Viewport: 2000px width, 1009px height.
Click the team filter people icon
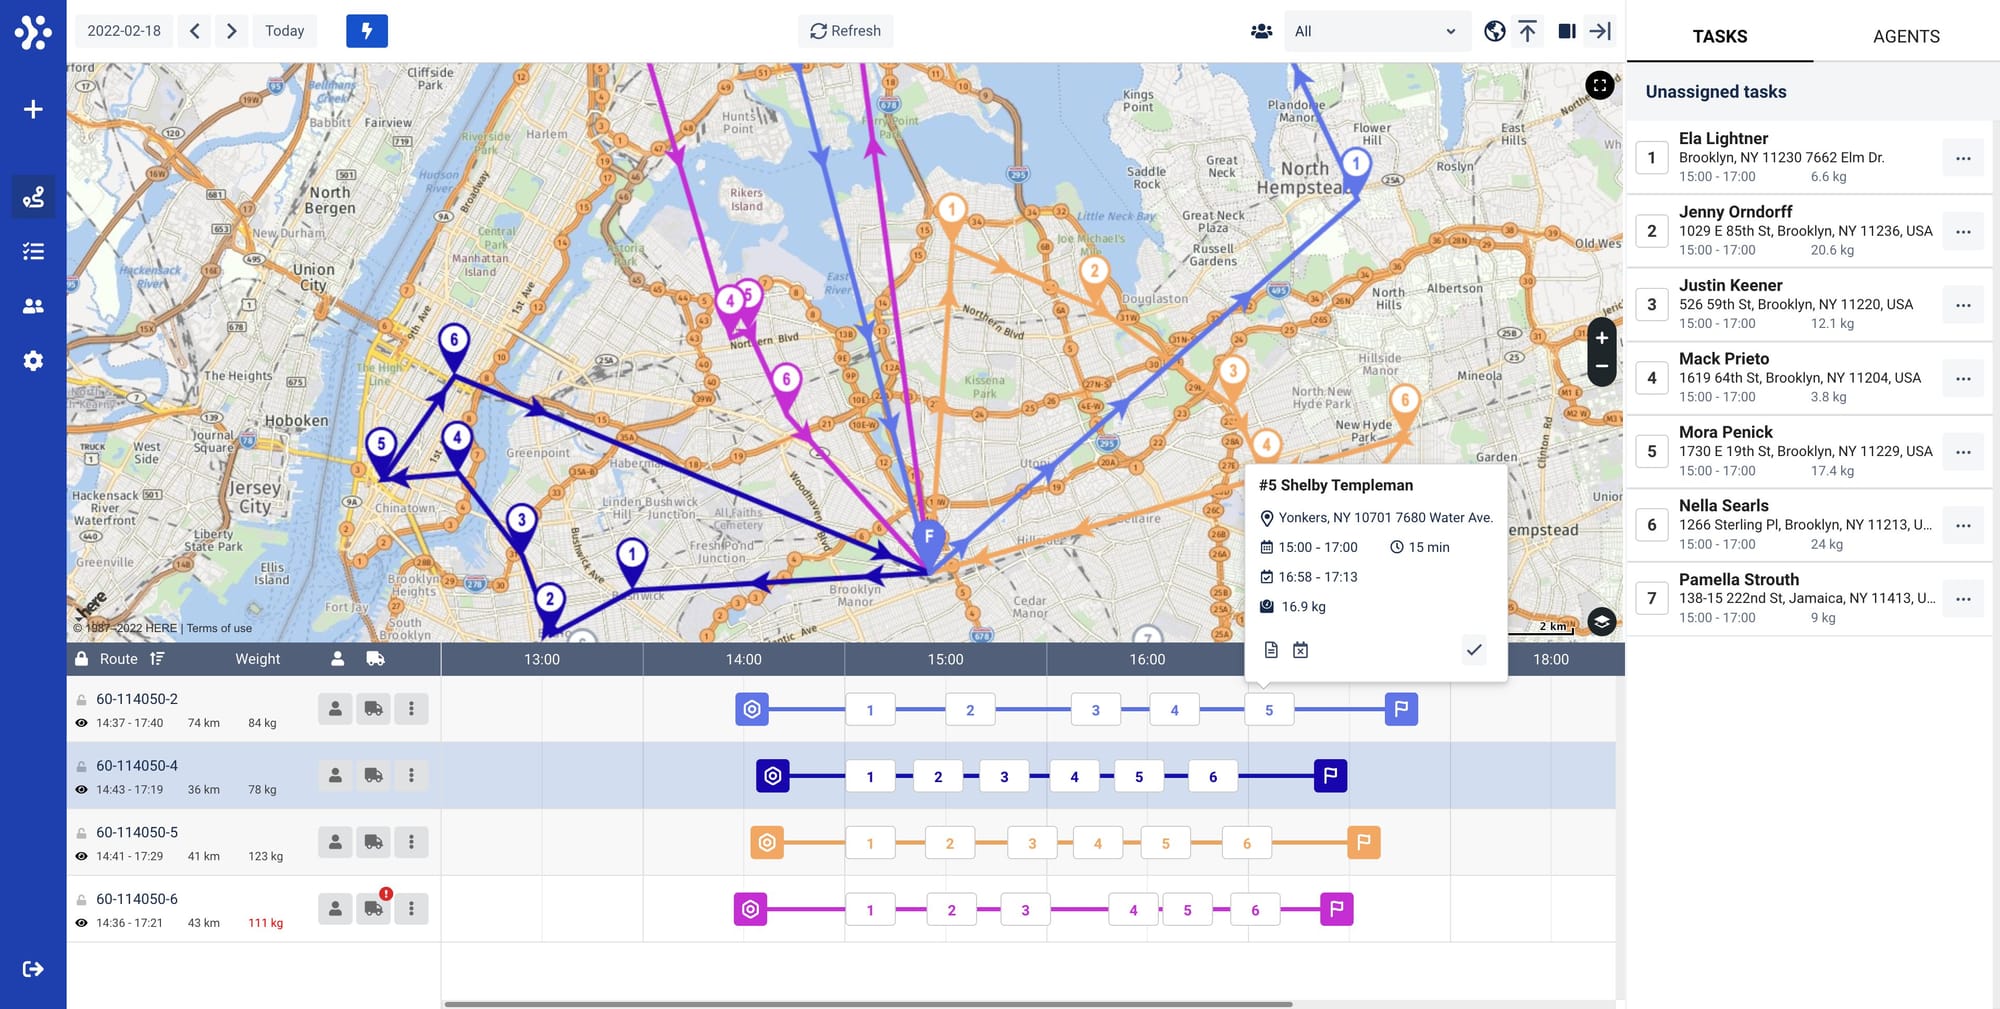pos(1261,31)
